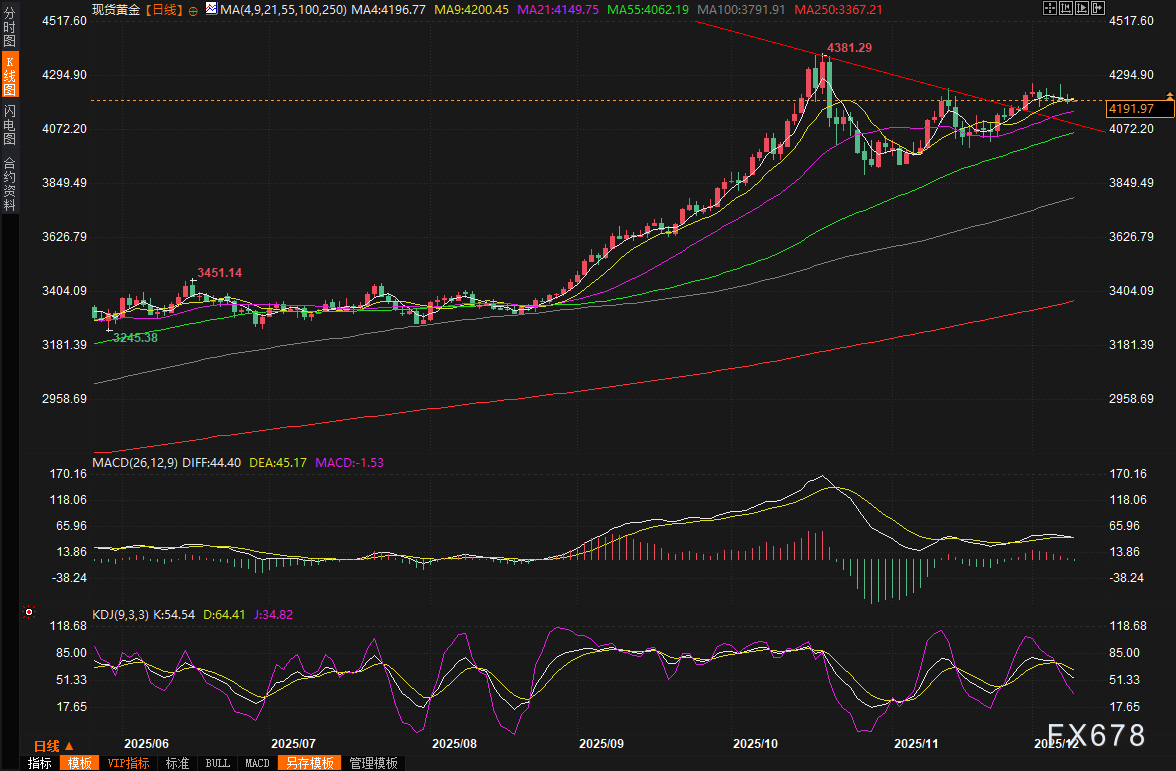The width and height of the screenshot is (1176, 771).
Task: Click the MACD(26,12,9) indicator label
Action: 135,463
